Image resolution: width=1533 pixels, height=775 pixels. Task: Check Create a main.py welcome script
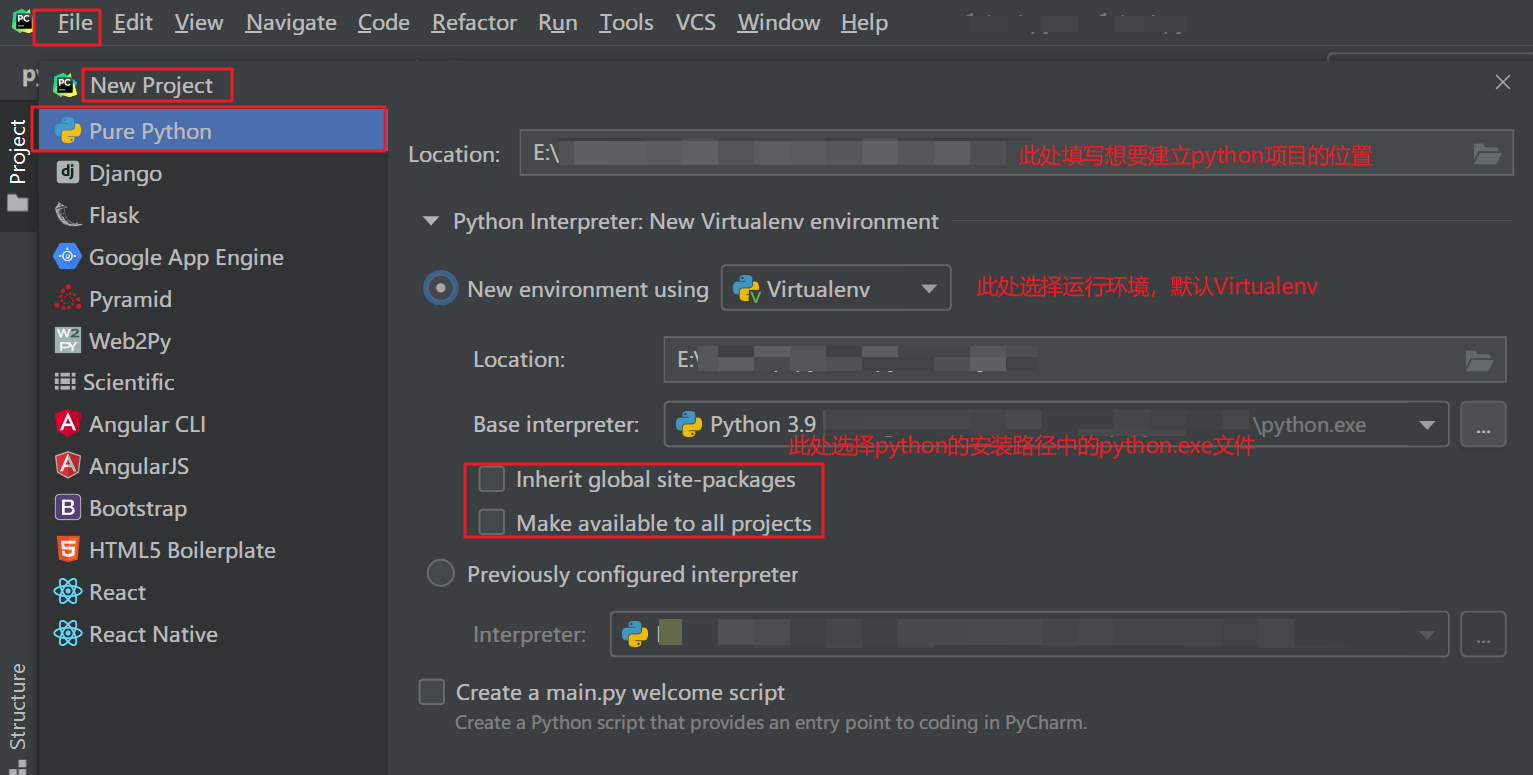pyautogui.click(x=431, y=692)
